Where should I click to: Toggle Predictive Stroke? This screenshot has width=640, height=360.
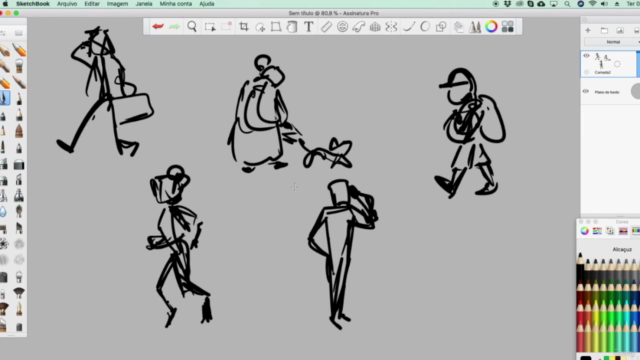[x=425, y=27]
